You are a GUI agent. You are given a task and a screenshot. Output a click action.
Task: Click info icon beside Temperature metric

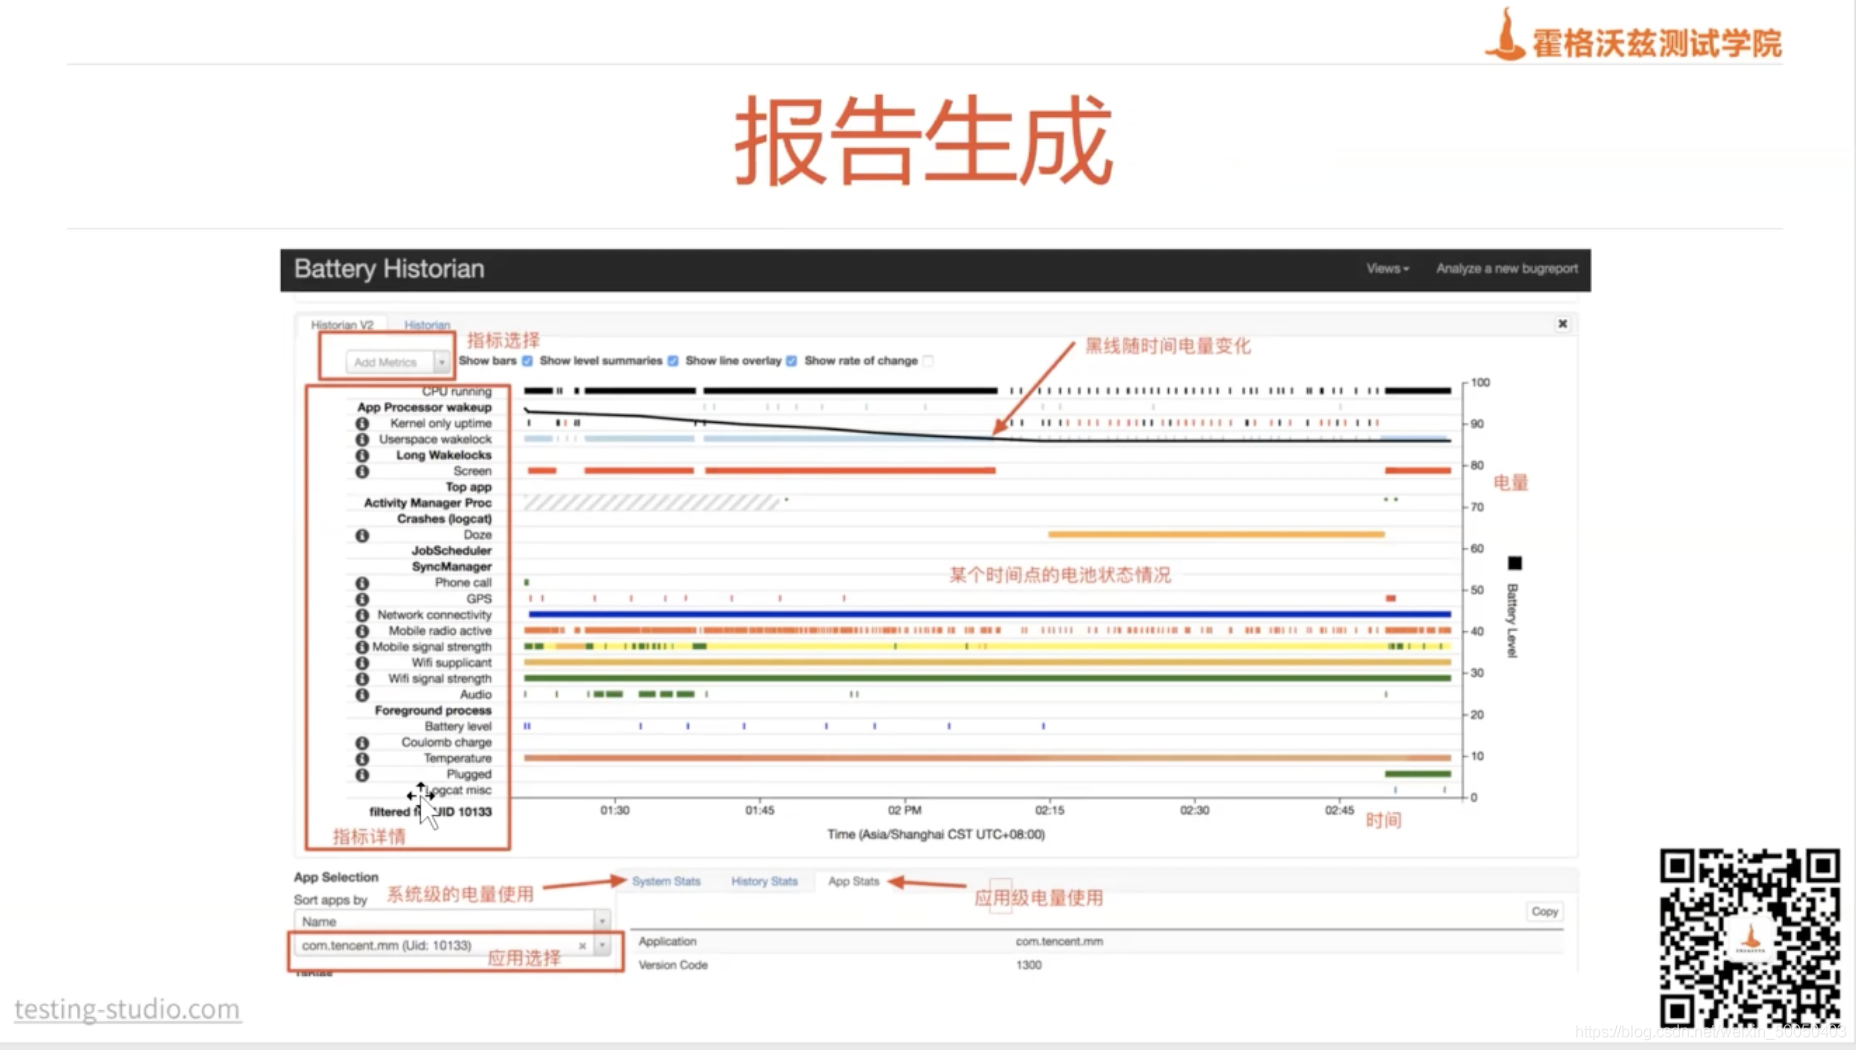[x=362, y=759]
